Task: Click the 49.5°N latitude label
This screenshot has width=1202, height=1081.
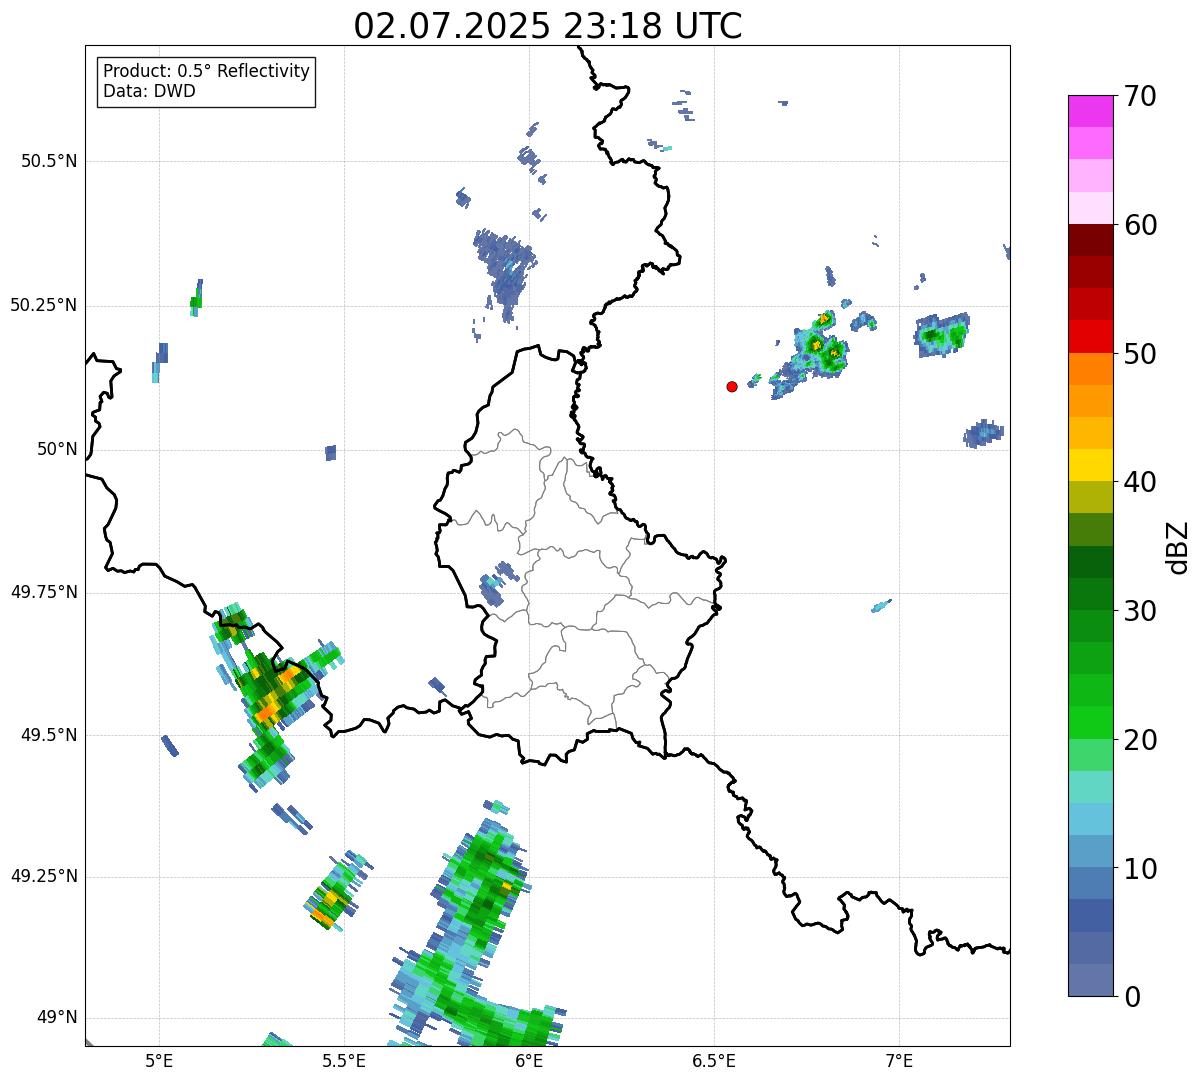Action: pyautogui.click(x=49, y=735)
